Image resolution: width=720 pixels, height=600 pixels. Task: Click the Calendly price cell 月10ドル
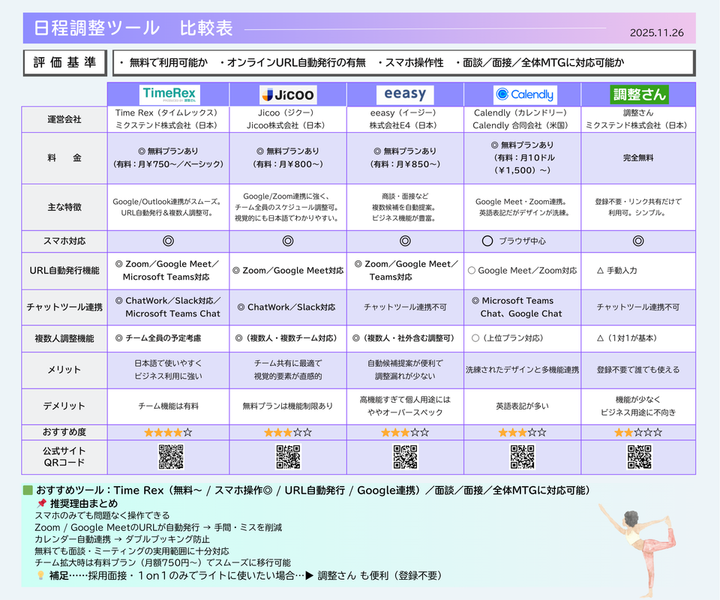click(x=523, y=158)
